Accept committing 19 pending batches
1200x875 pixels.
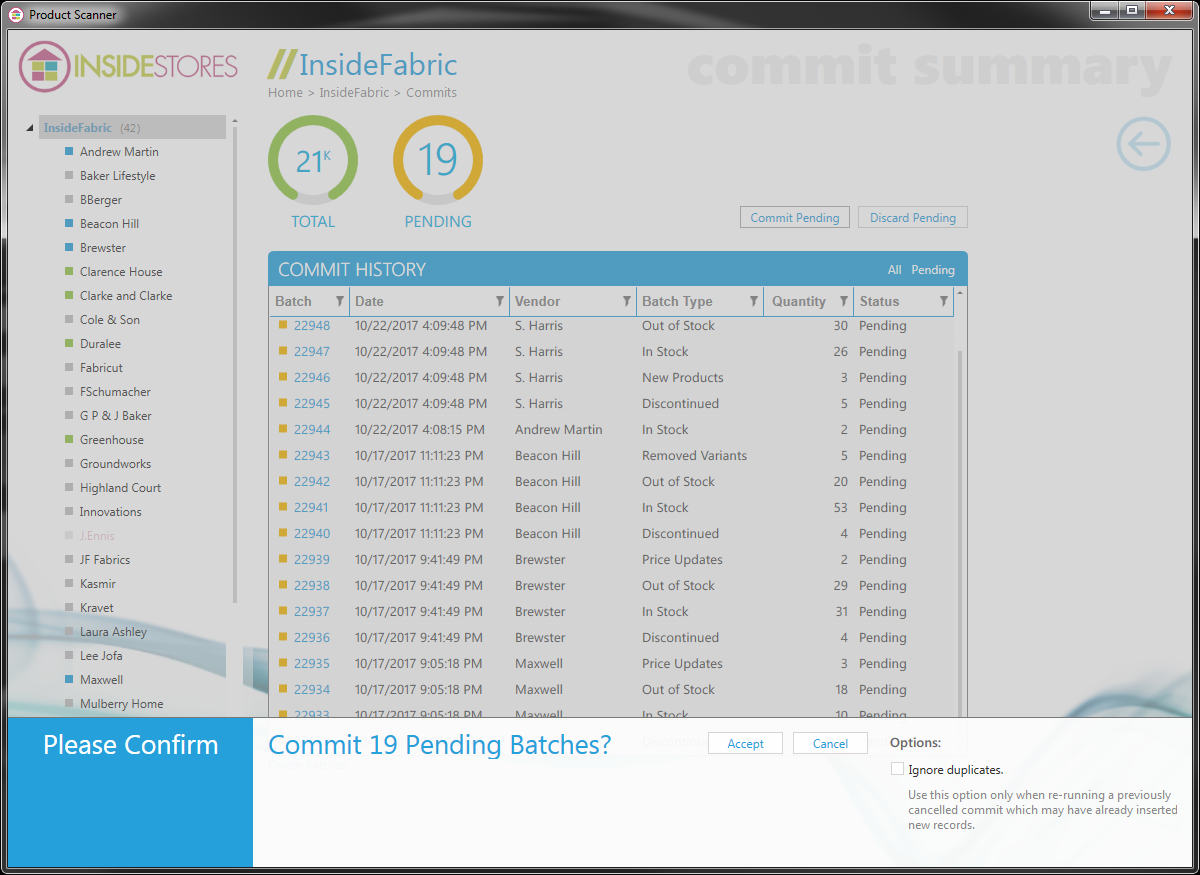tap(746, 744)
